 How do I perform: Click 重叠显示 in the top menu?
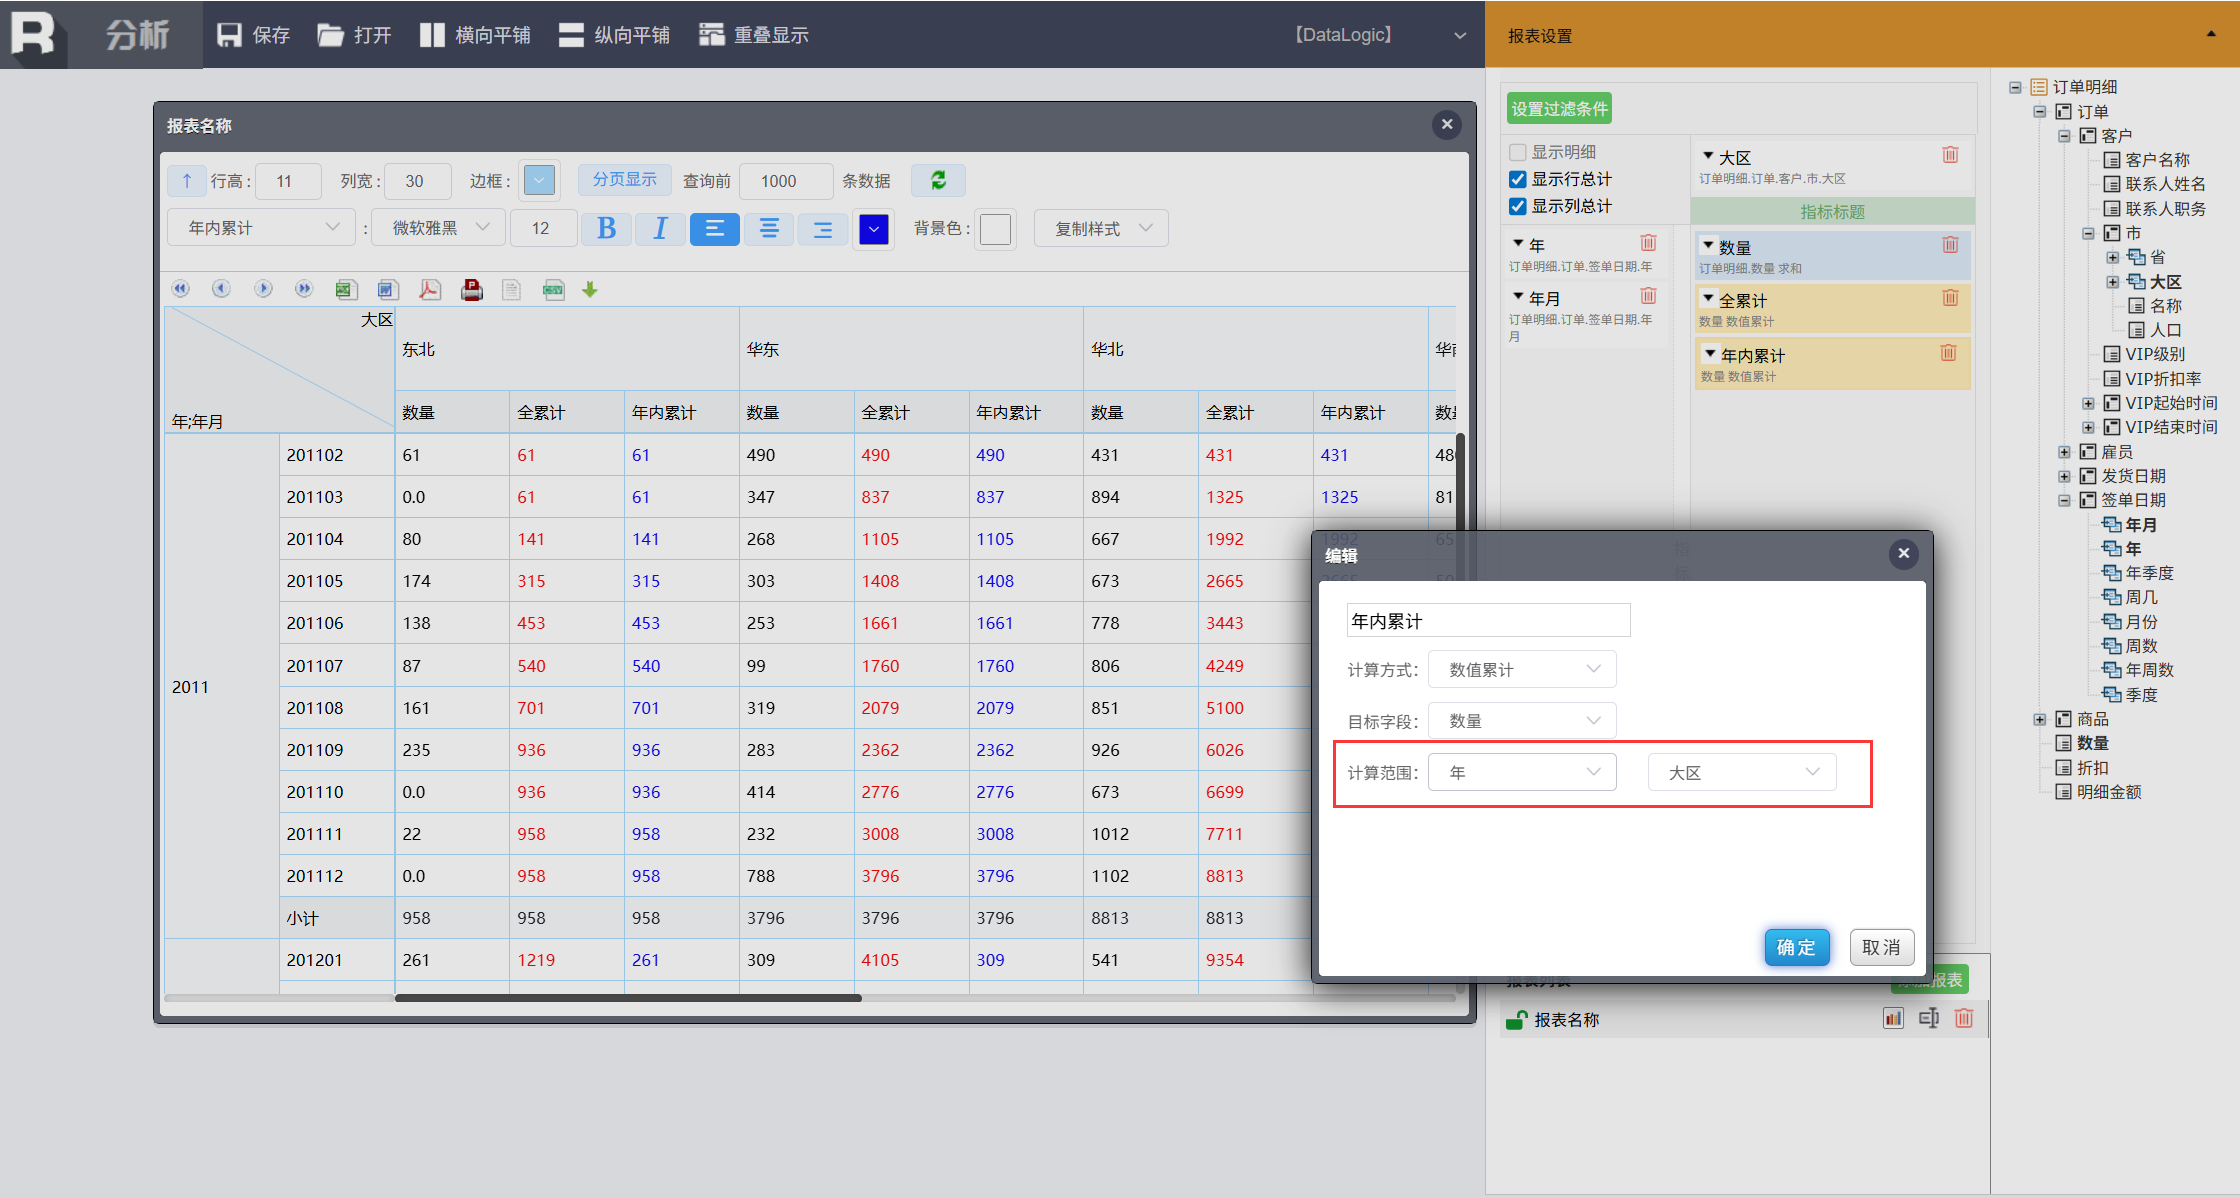[x=753, y=35]
